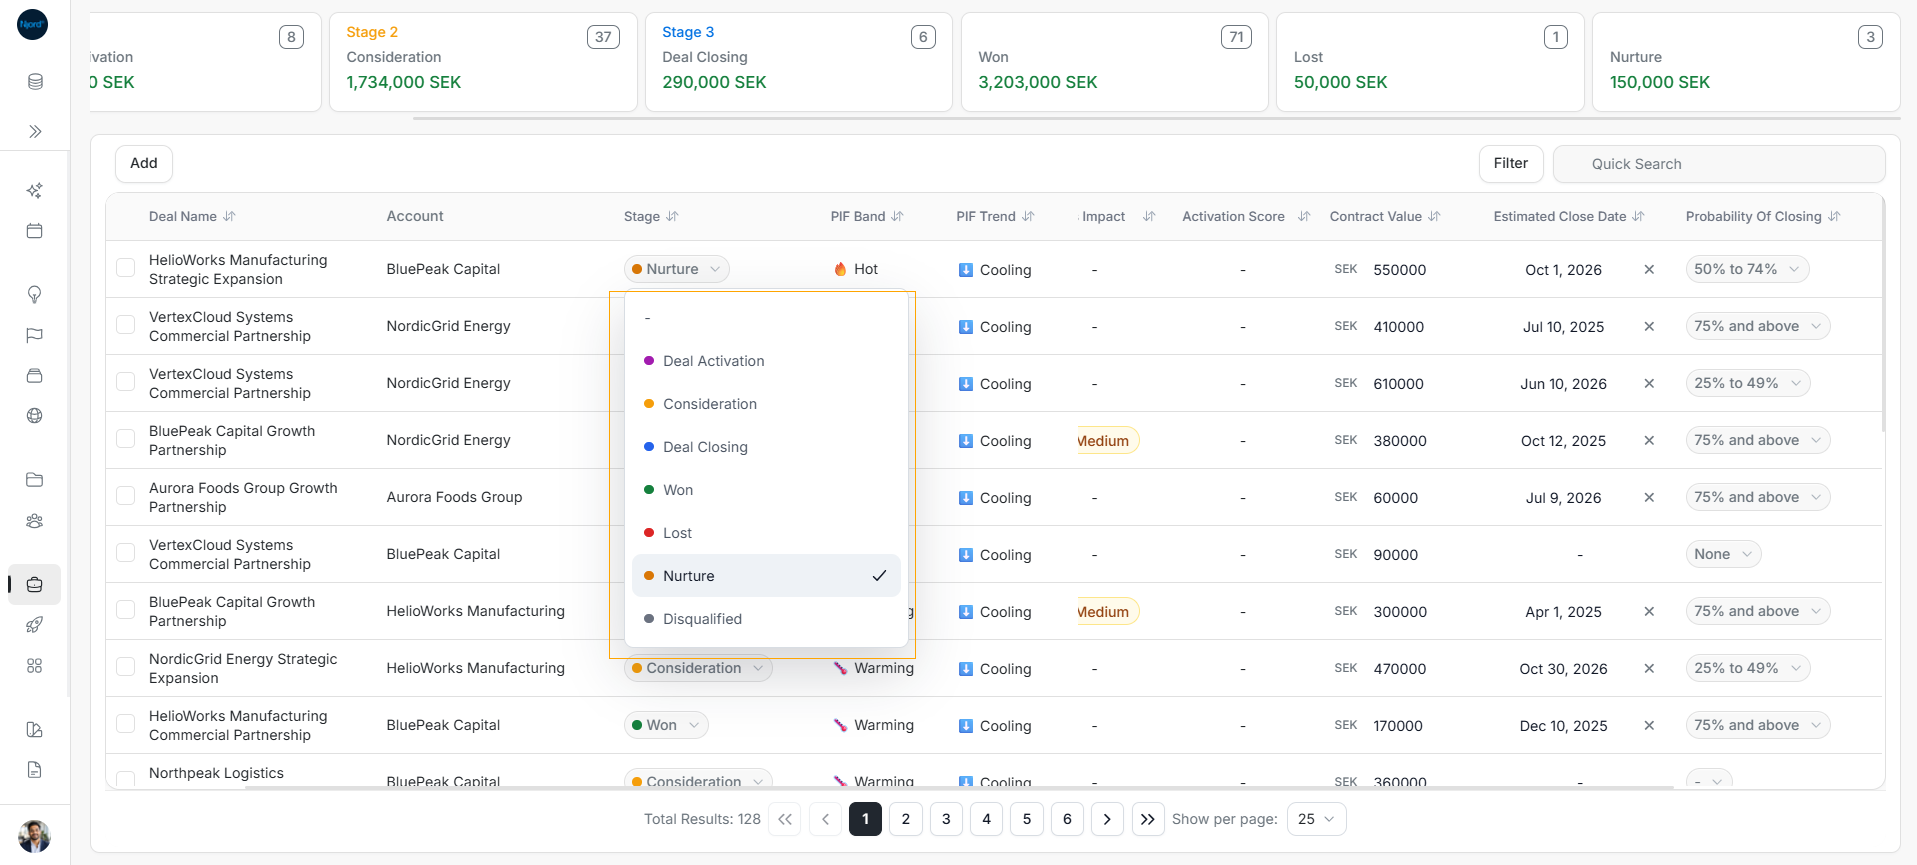The height and width of the screenshot is (865, 1917).
Task: Open the folder icon in the sidebar
Action: coord(35,480)
